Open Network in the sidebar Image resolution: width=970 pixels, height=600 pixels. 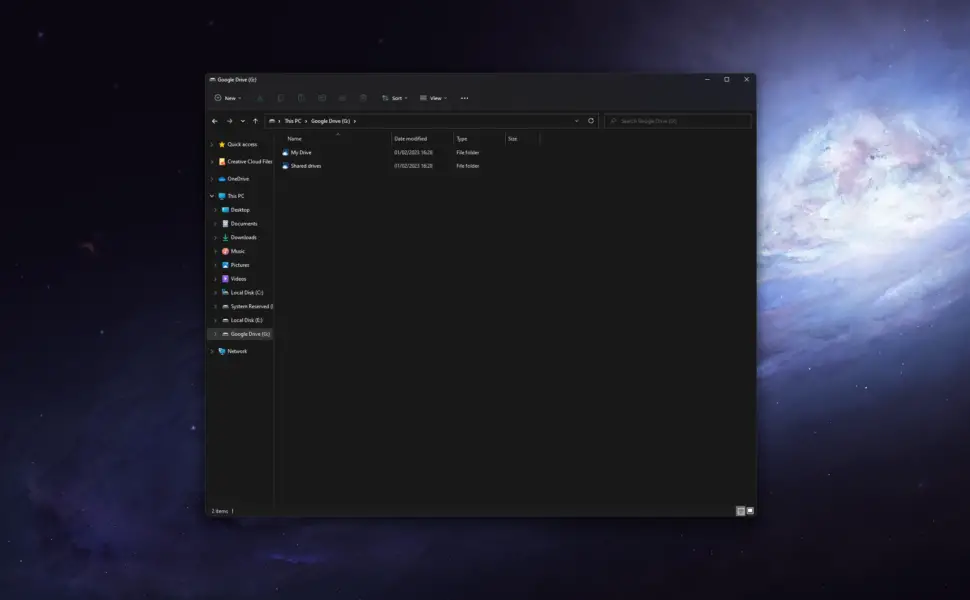237,351
